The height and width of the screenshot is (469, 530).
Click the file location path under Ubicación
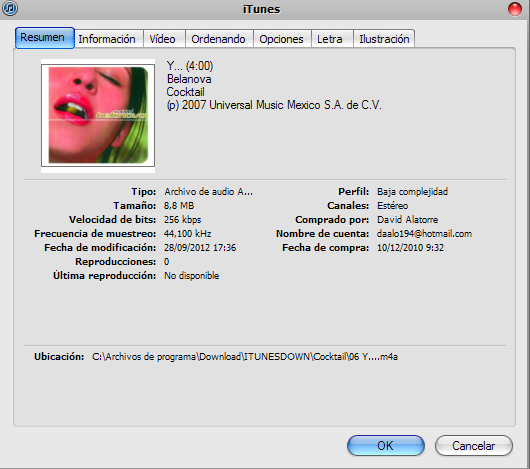tap(245, 356)
